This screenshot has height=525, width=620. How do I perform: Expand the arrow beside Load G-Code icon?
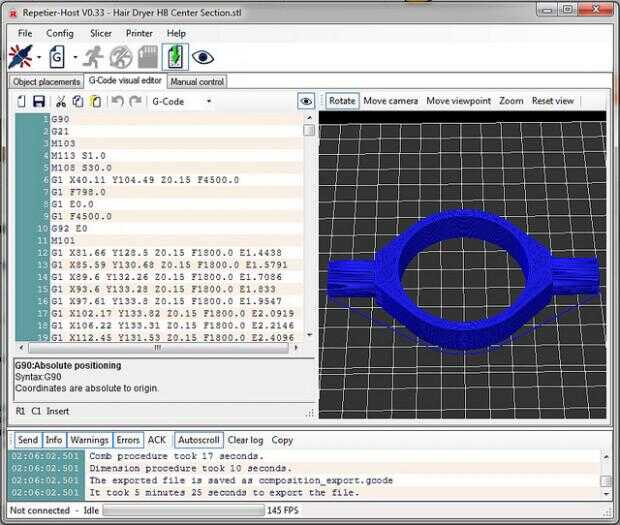point(74,57)
